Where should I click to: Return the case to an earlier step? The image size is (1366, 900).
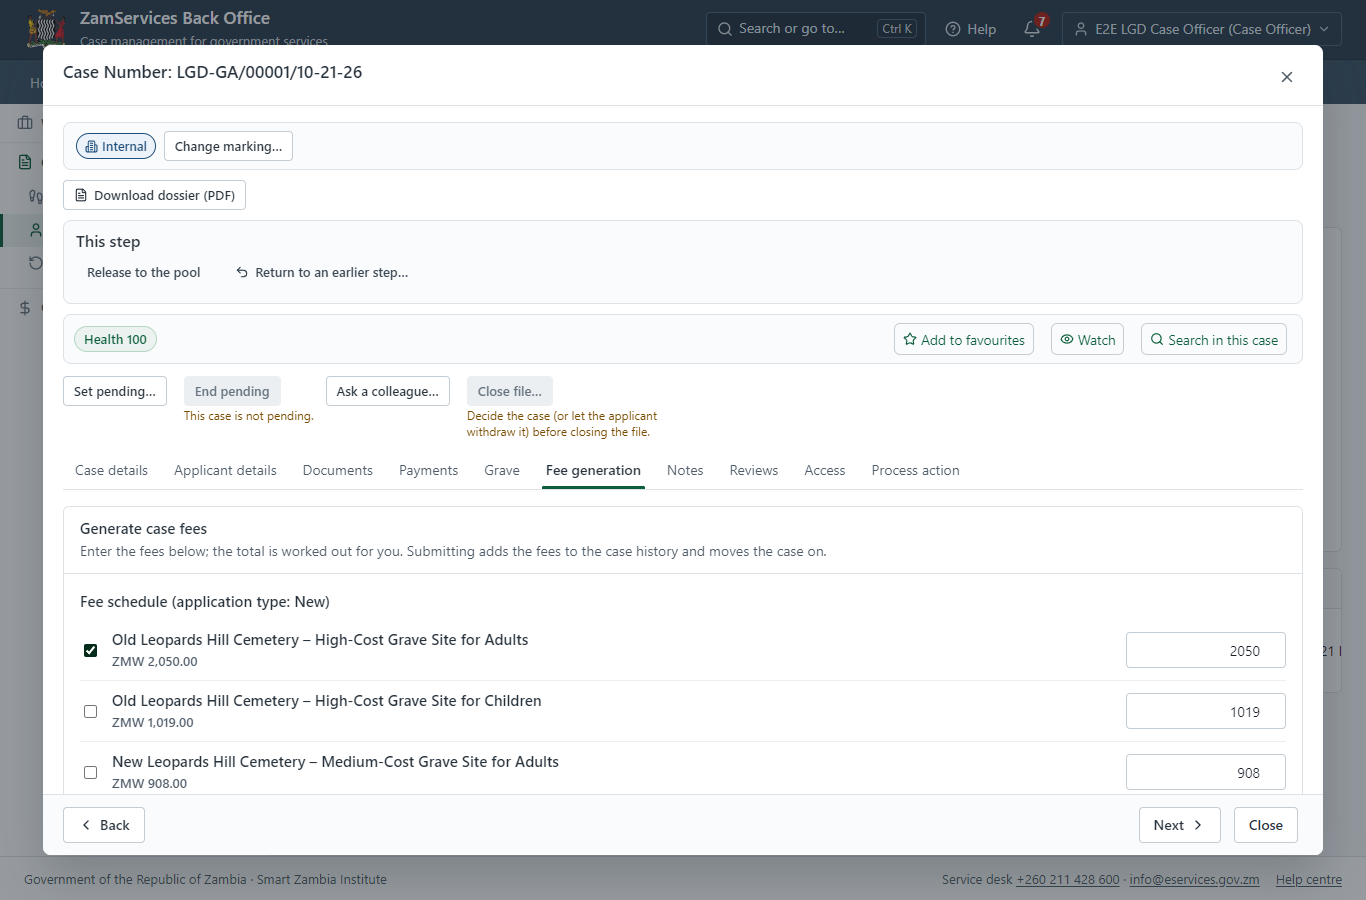[x=322, y=272]
